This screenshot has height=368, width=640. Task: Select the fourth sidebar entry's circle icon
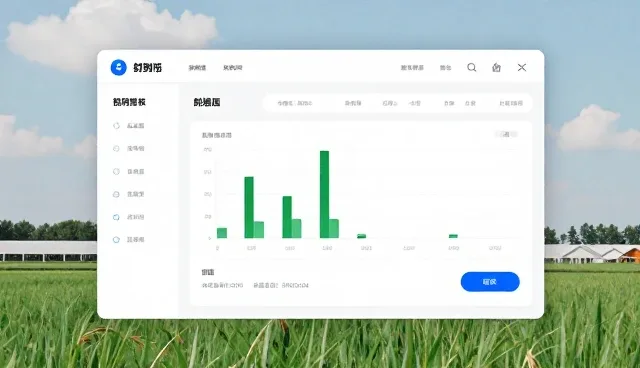116,194
